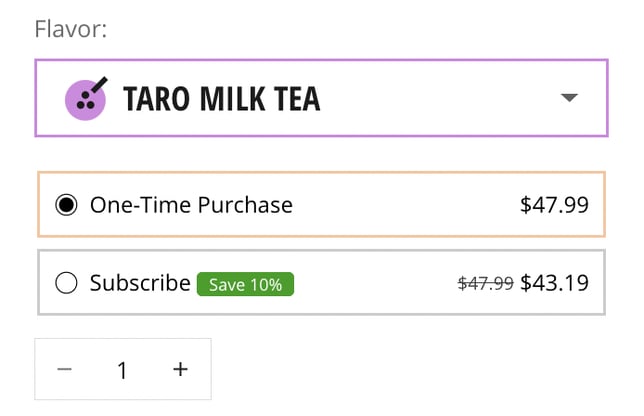Image resolution: width=644 pixels, height=416 pixels.
Task: Click the gray-bordered Subscribe option box
Action: (321, 283)
